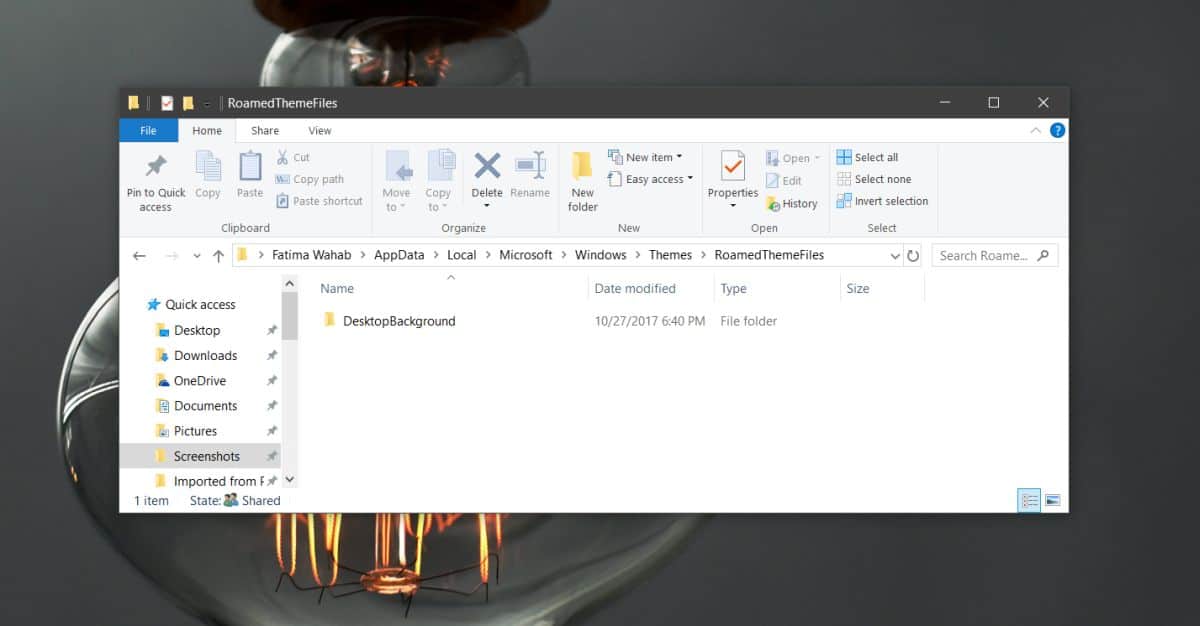
Task: Expand the Delete dropdown arrow
Action: tap(487, 206)
